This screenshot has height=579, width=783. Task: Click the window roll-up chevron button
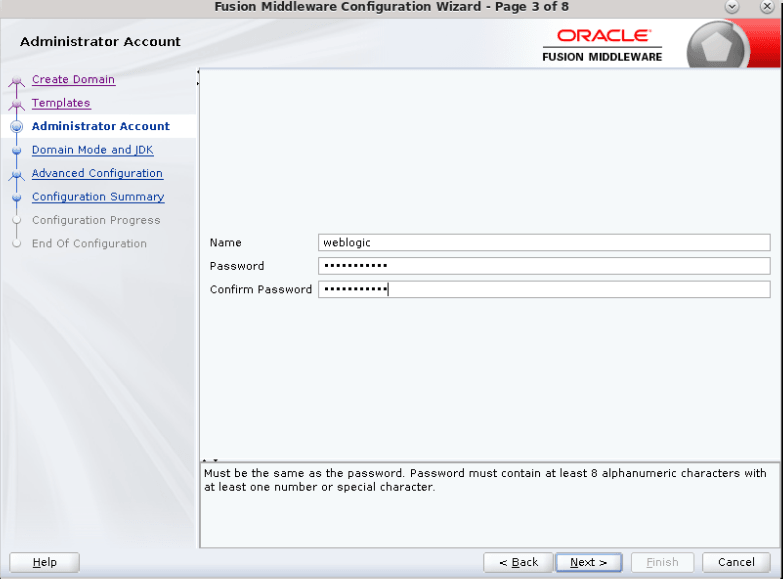point(732,7)
